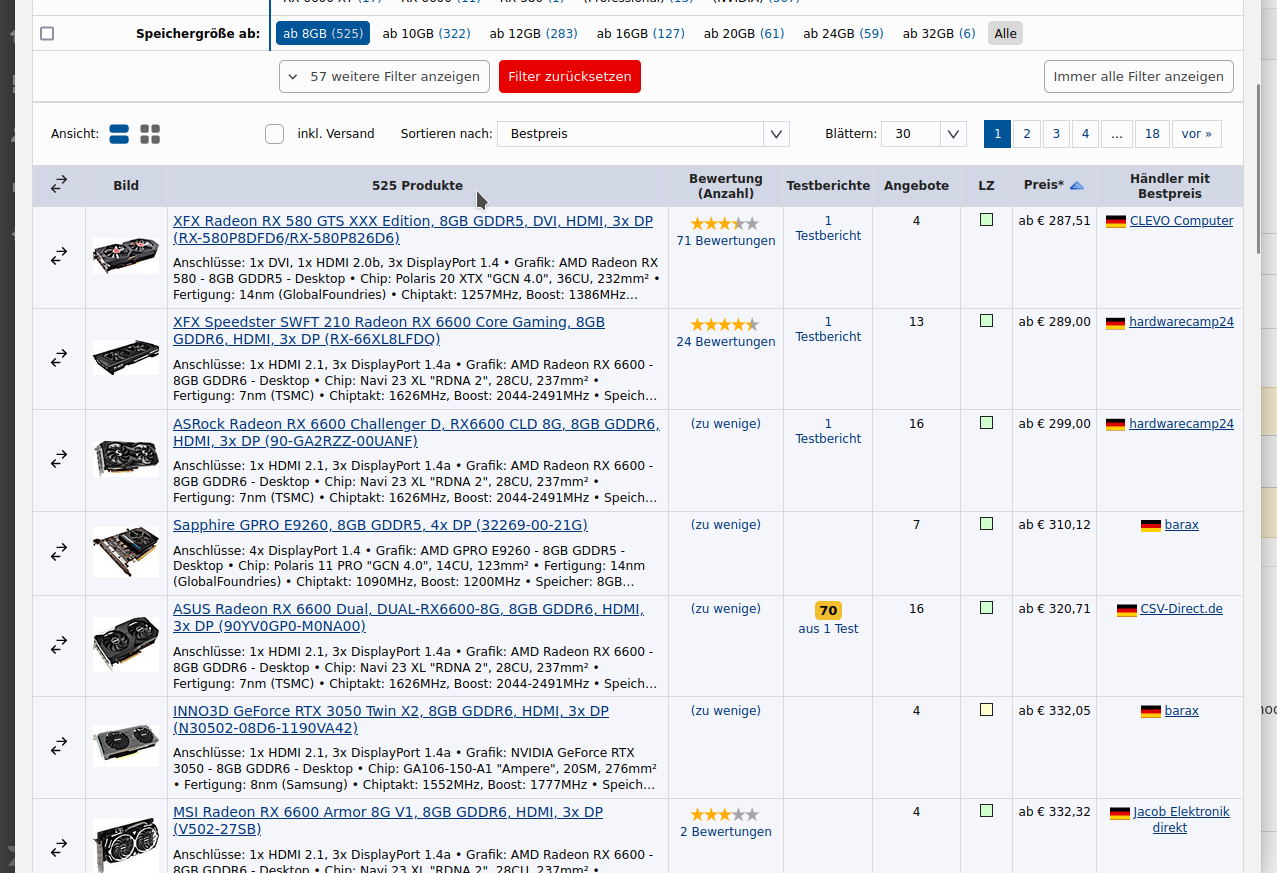Click compare arrows icon in table header
The width and height of the screenshot is (1277, 873).
[59, 185]
